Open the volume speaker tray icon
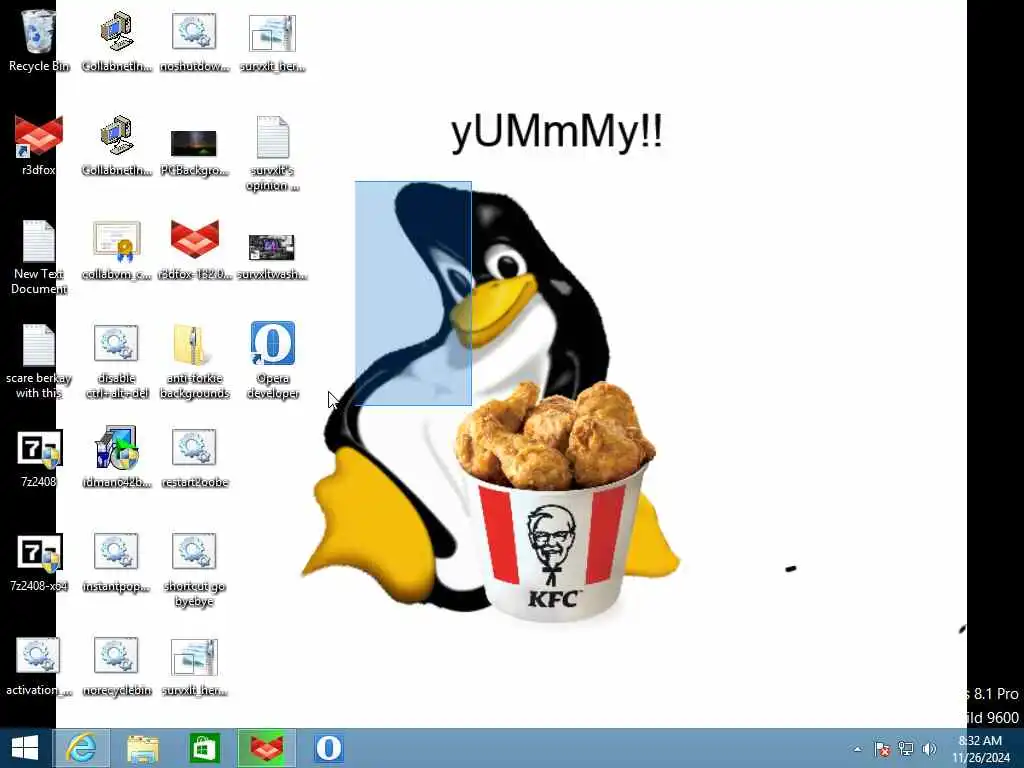The height and width of the screenshot is (768, 1024). pyautogui.click(x=929, y=749)
